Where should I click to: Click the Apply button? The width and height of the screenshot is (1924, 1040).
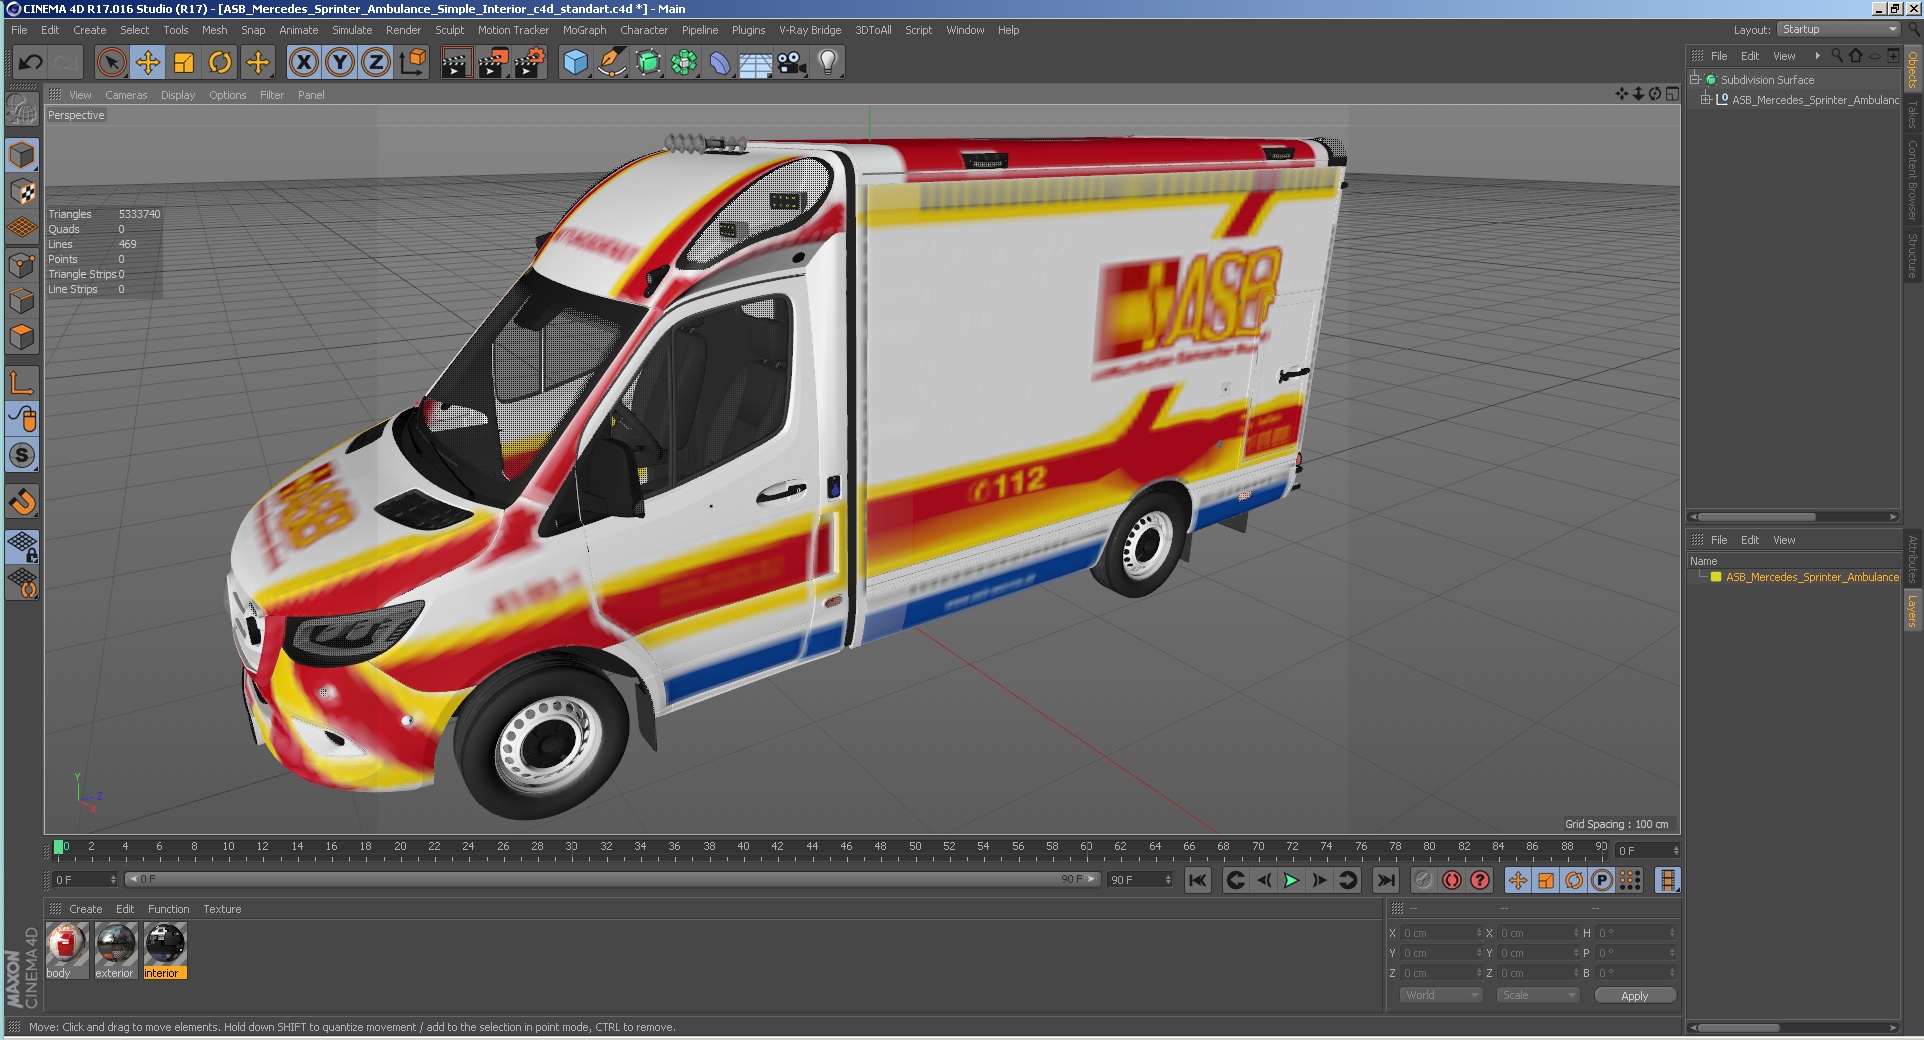coord(1634,995)
